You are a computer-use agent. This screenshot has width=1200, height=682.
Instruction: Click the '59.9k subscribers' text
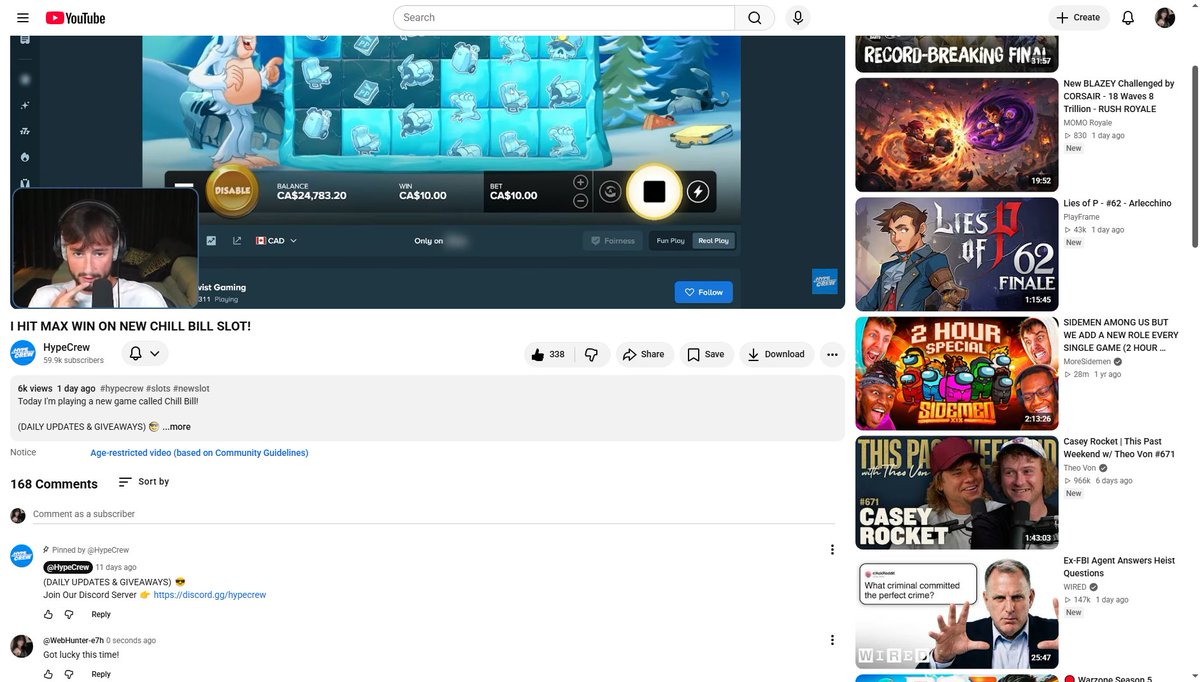click(x=73, y=360)
